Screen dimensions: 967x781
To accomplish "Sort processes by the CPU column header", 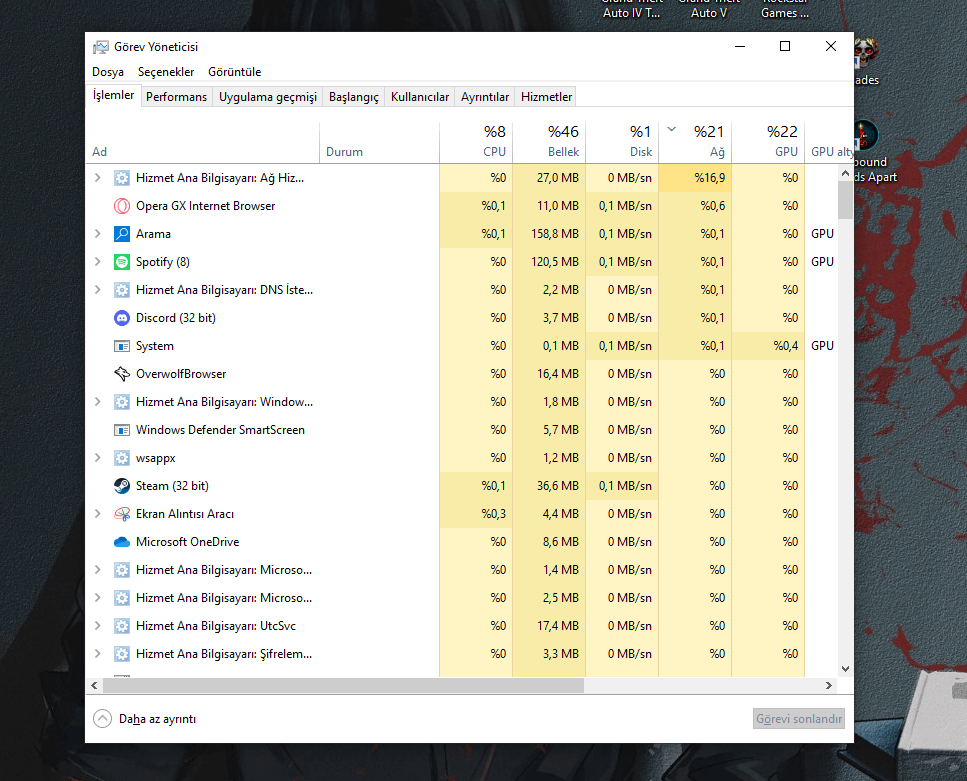I will point(476,142).
